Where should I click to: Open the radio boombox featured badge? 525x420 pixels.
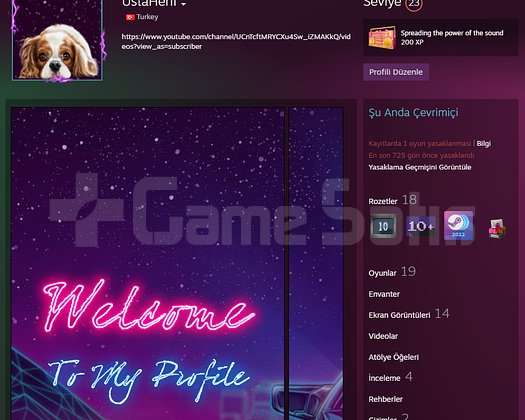pos(382,38)
